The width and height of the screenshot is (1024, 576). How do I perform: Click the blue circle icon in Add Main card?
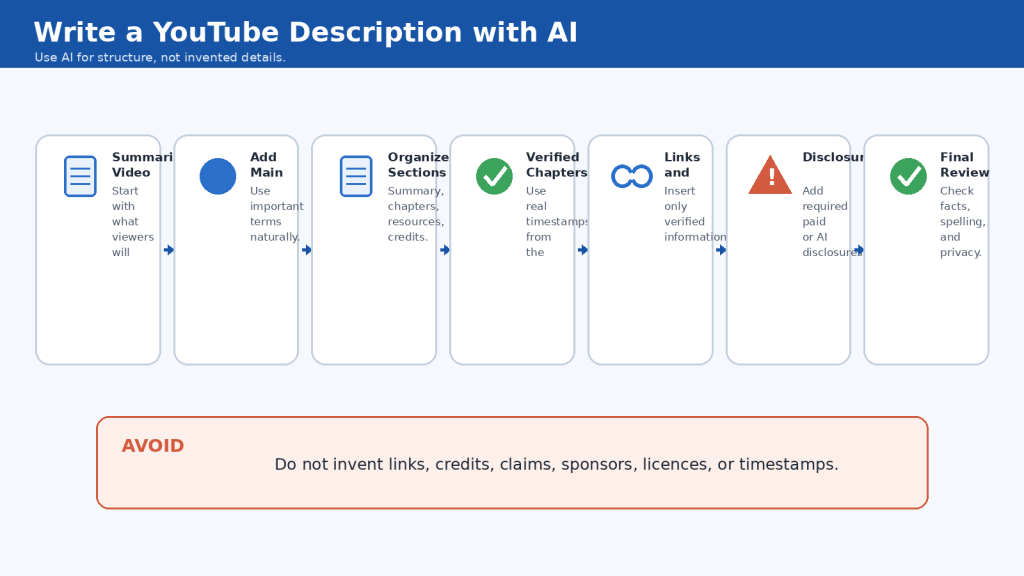click(x=217, y=176)
